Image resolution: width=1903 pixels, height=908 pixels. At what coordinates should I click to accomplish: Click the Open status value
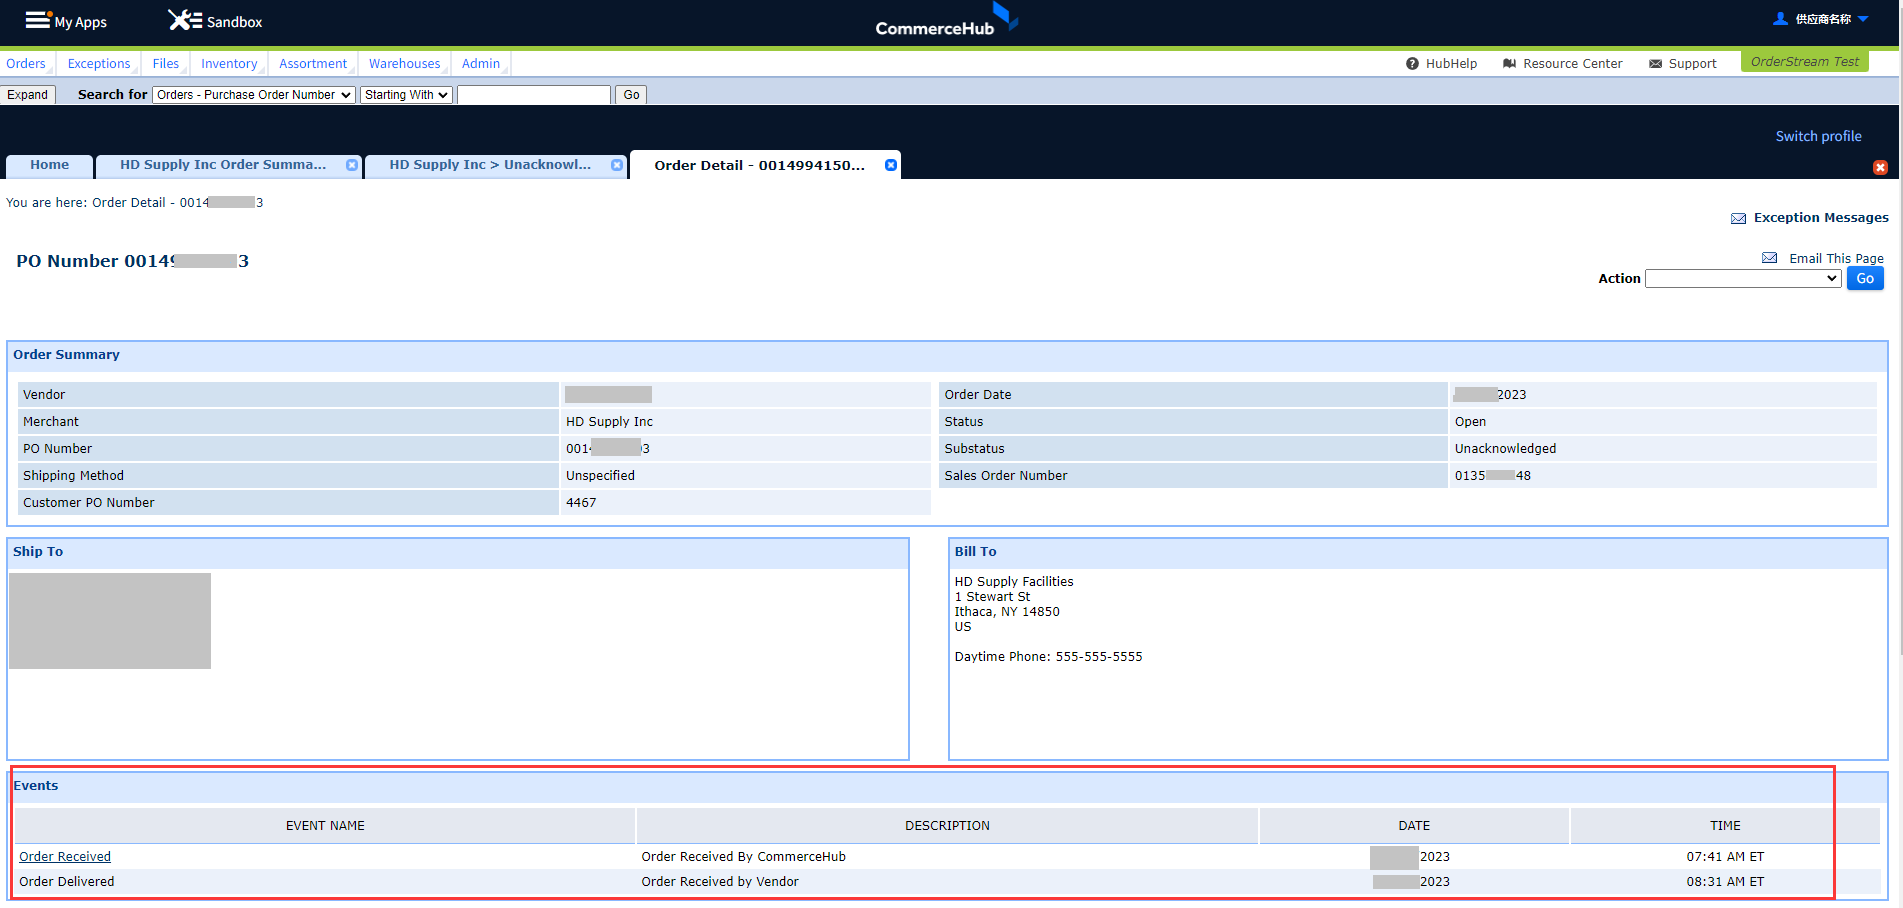1470,422
